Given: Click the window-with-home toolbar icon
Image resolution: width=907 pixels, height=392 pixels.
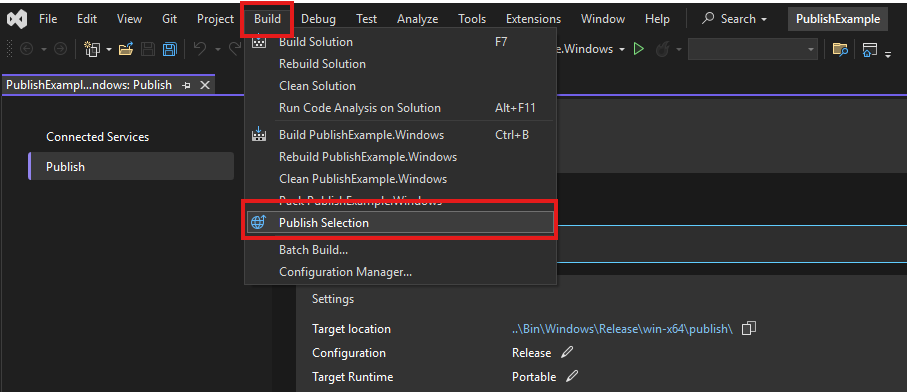Looking at the screenshot, I should click(870, 49).
